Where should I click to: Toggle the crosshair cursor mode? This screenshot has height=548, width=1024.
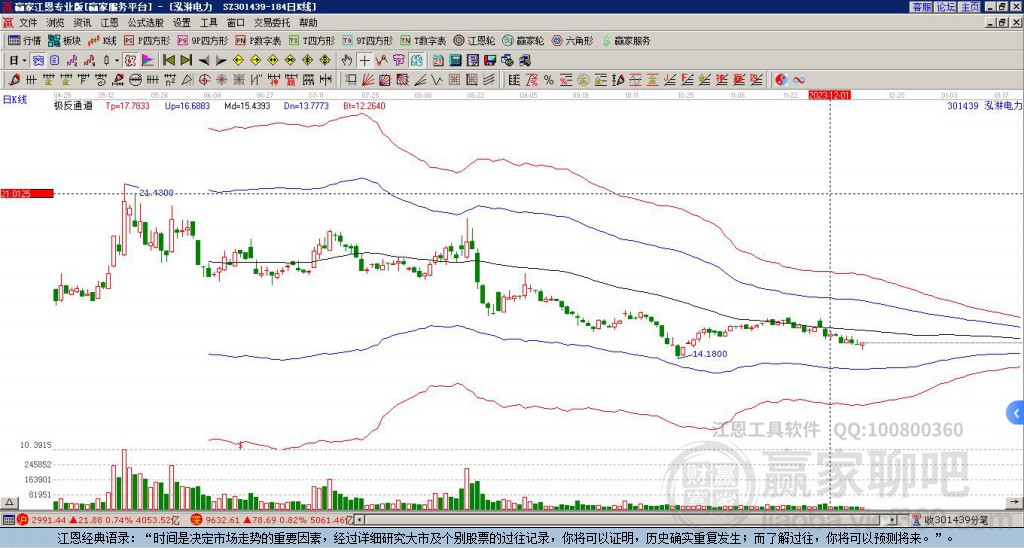[x=364, y=61]
